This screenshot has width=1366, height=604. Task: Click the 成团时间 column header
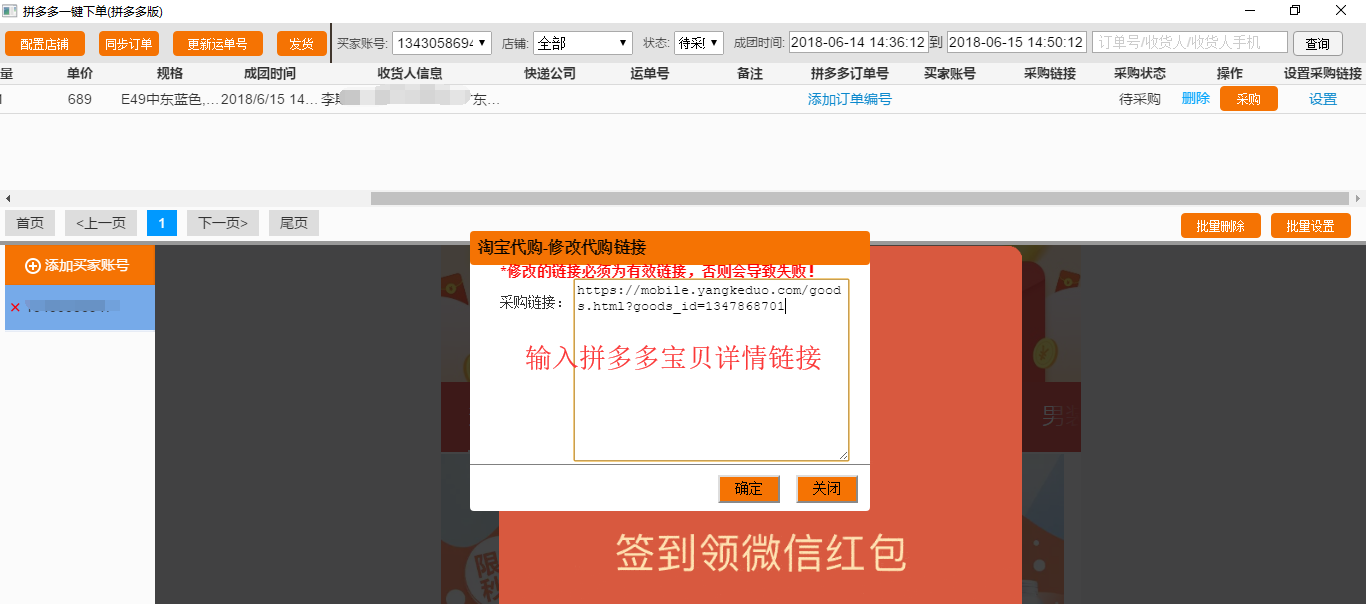point(270,74)
